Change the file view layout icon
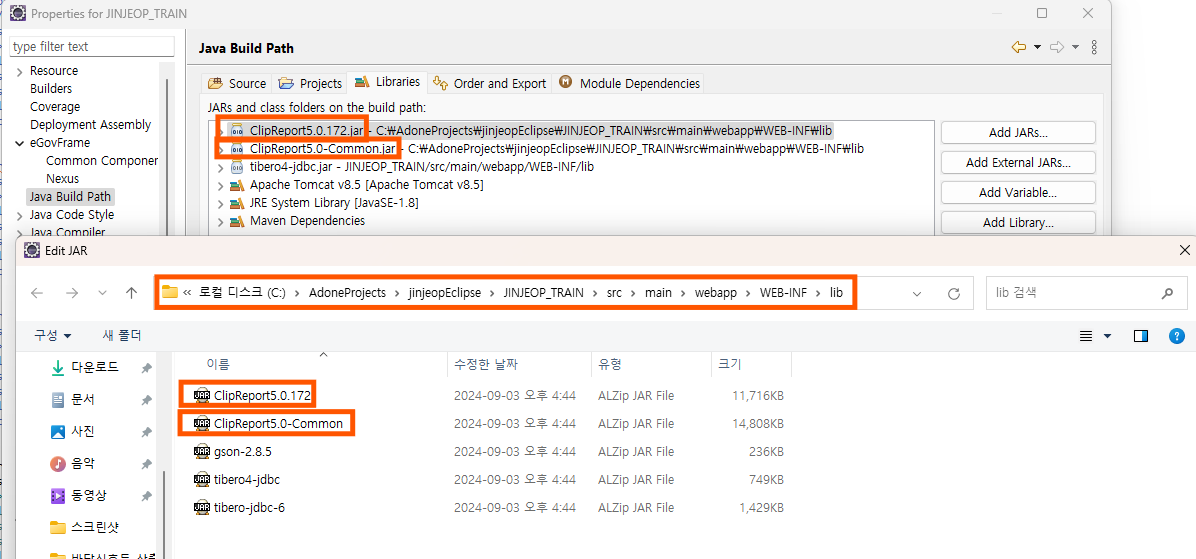 tap(1086, 336)
